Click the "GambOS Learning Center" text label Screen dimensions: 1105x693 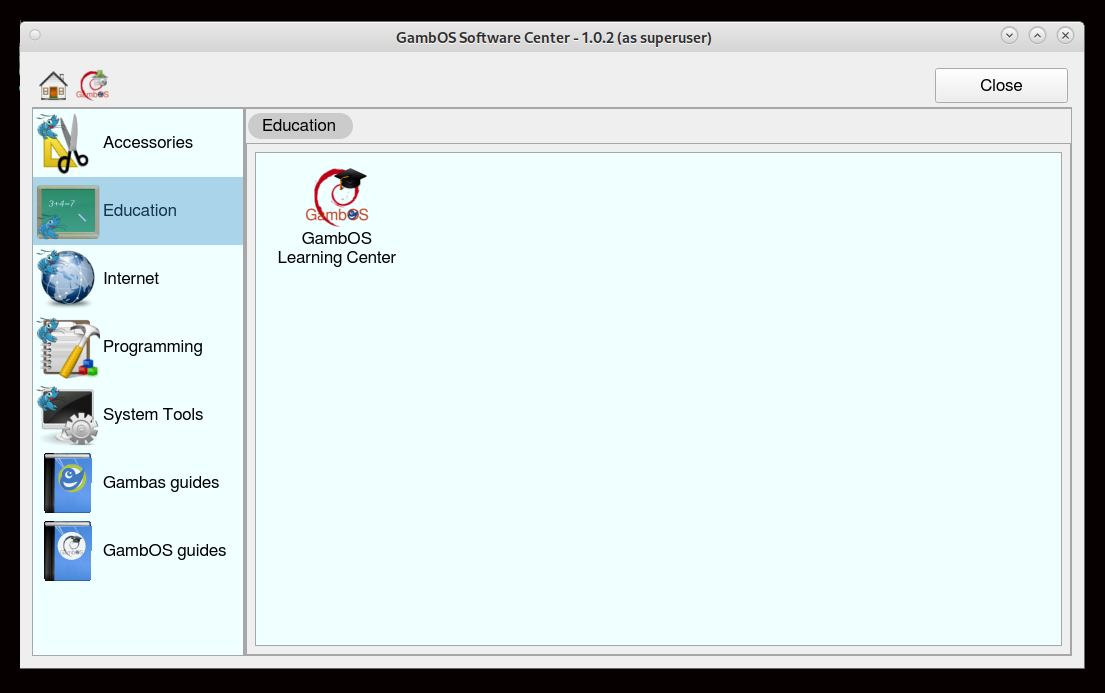337,249
